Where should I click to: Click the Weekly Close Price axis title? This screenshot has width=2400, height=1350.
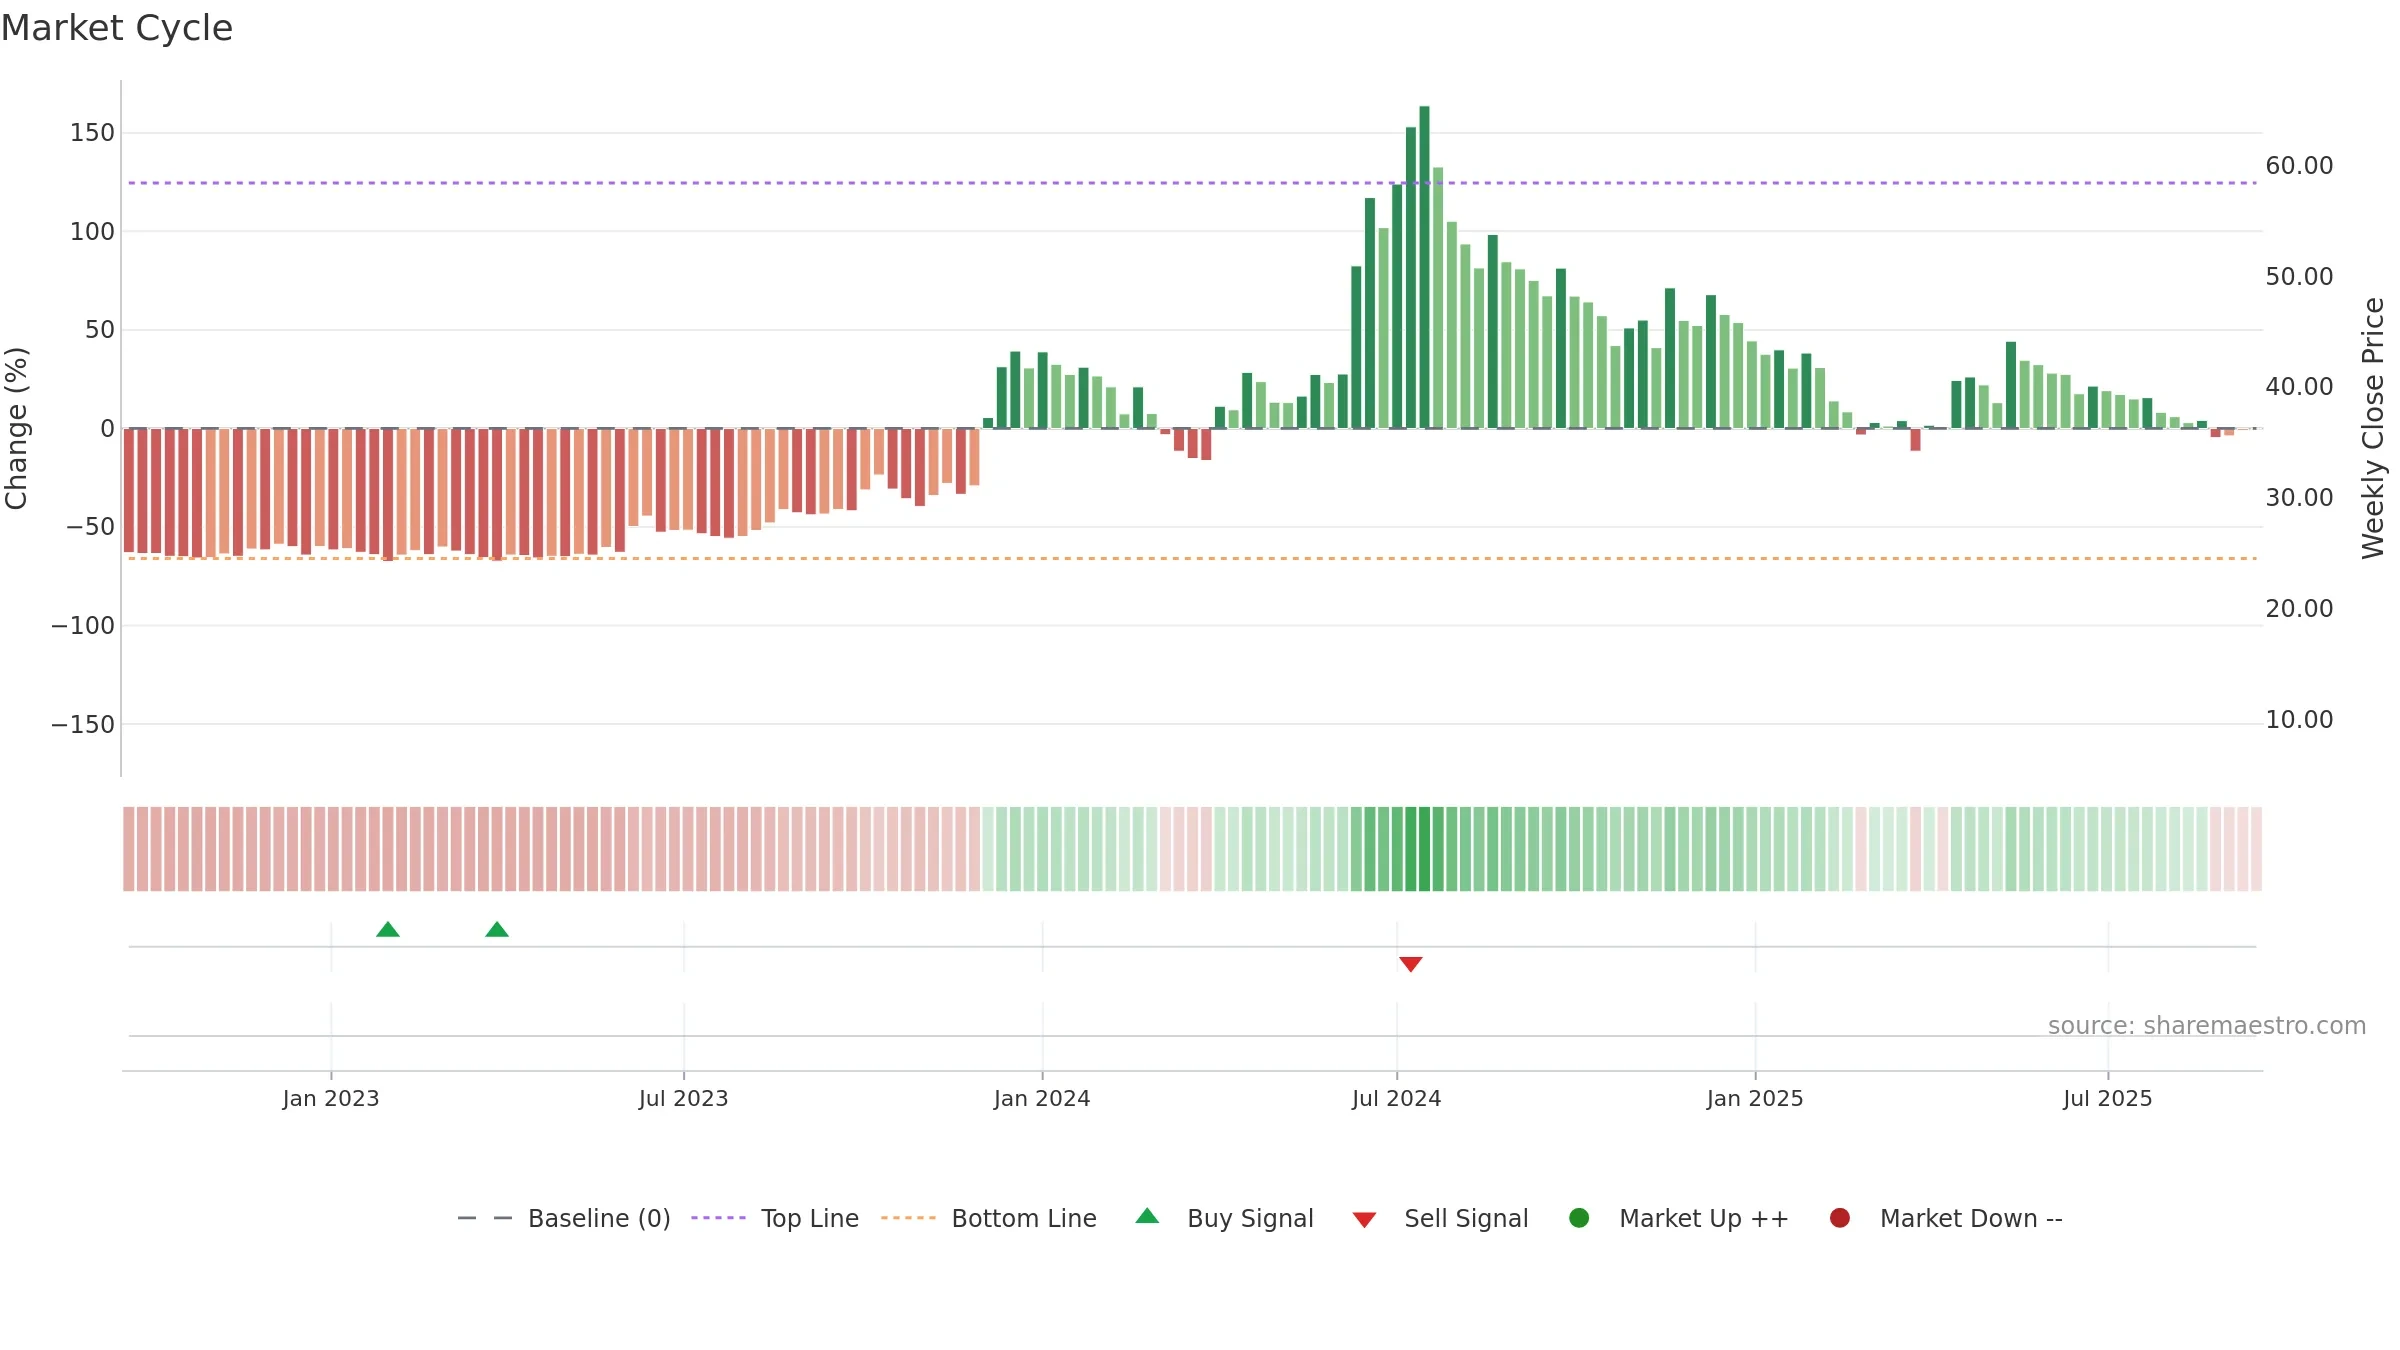[2373, 428]
